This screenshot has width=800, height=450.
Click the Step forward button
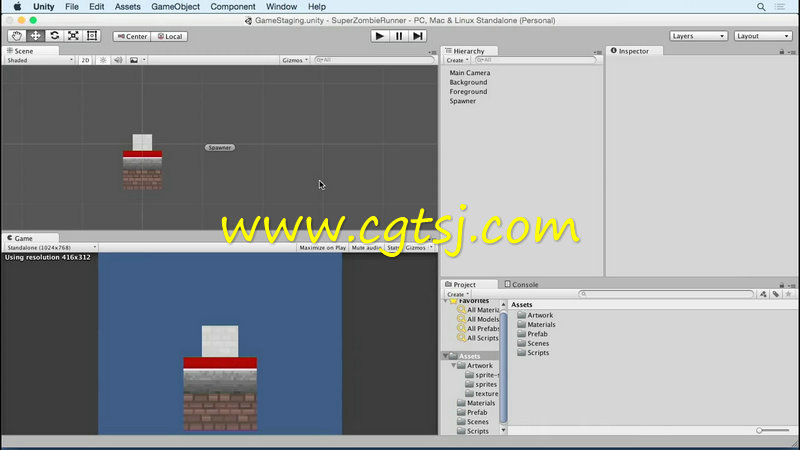417,36
